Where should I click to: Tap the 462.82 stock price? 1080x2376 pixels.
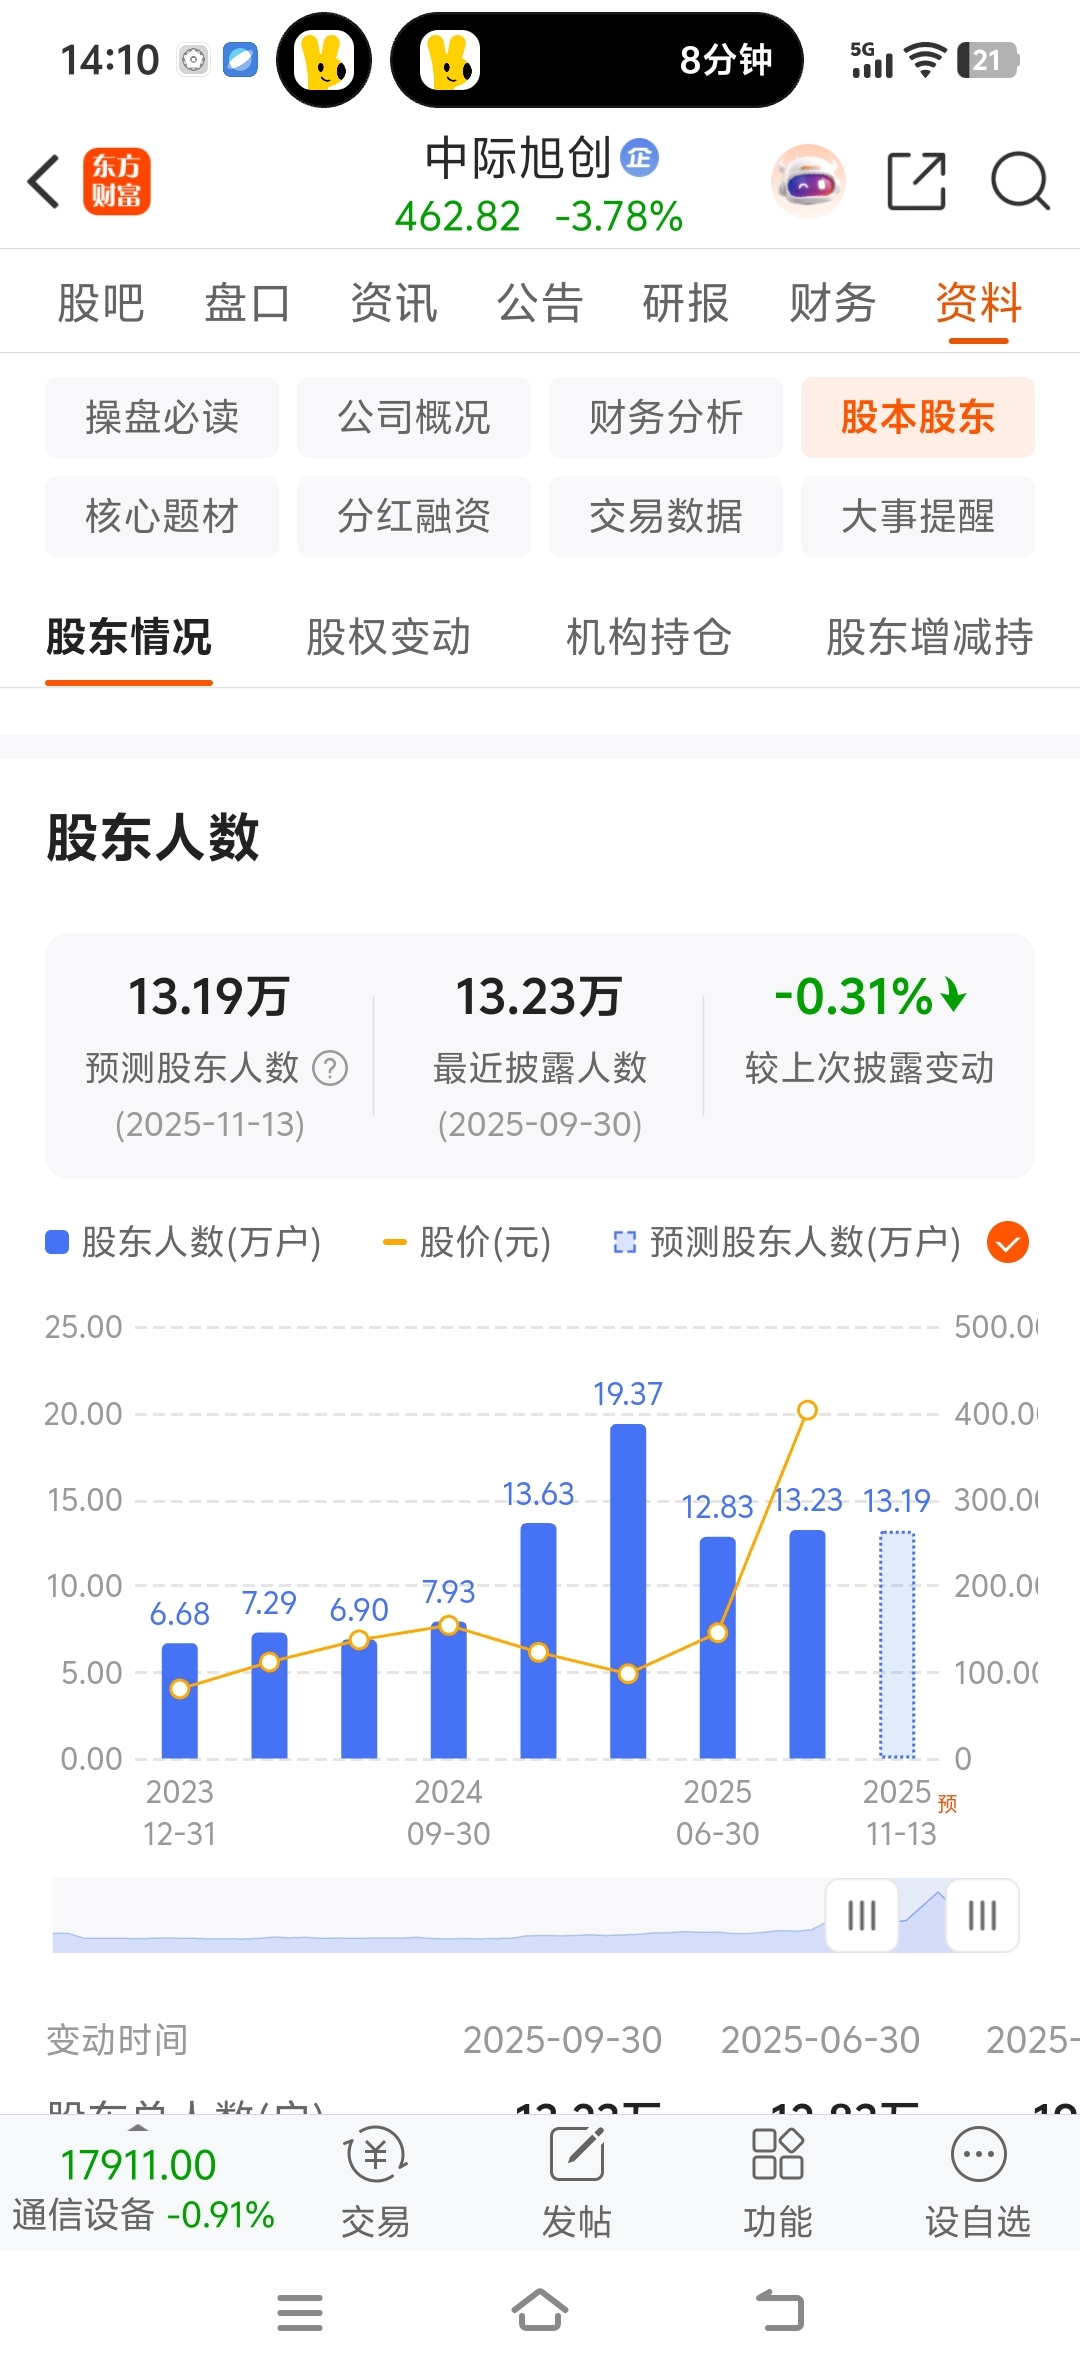(x=458, y=216)
